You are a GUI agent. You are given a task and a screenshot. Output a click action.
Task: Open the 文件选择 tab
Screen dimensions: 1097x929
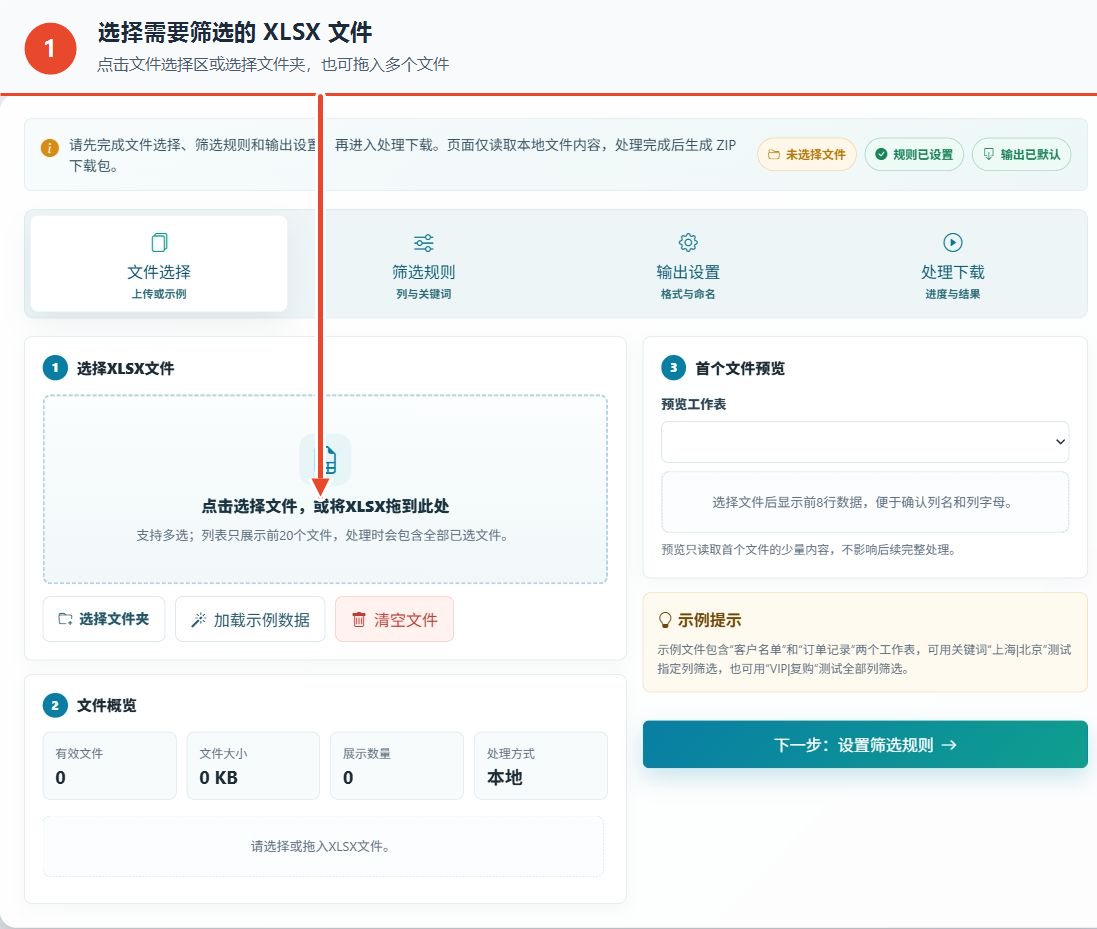[159, 264]
